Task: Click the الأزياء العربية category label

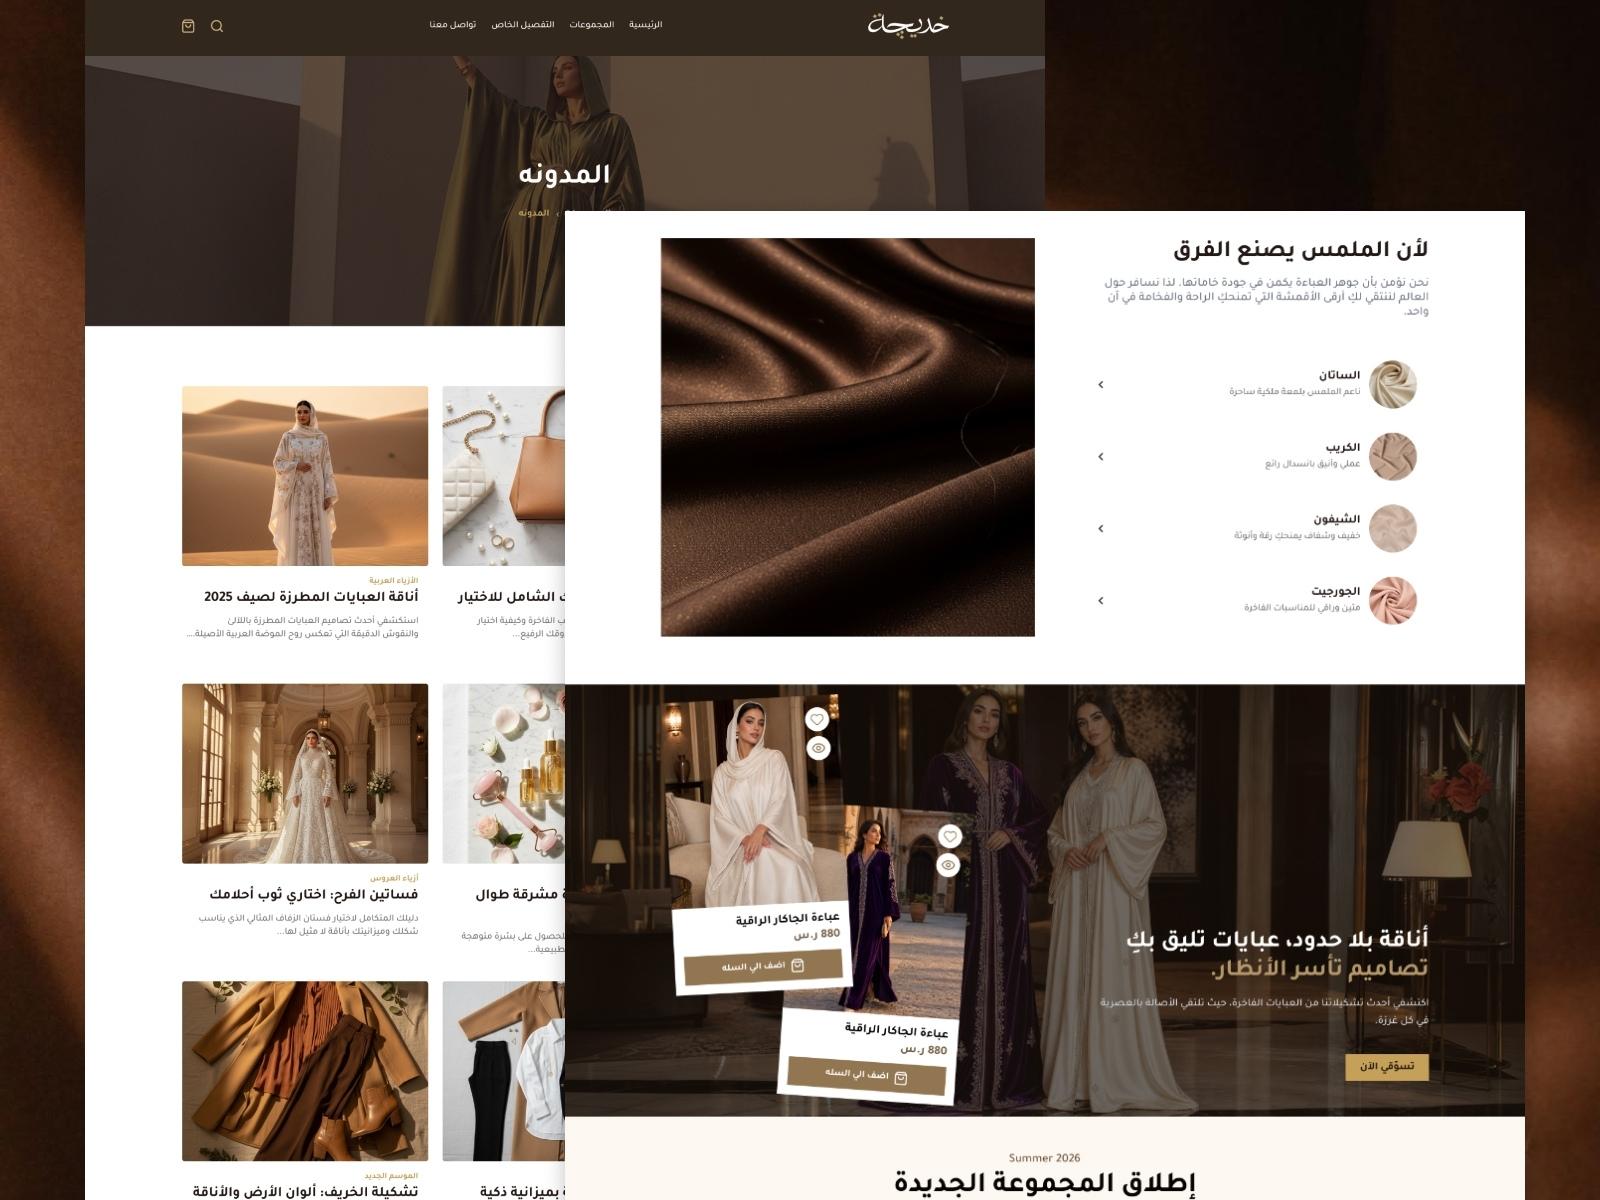Action: pyautogui.click(x=394, y=580)
